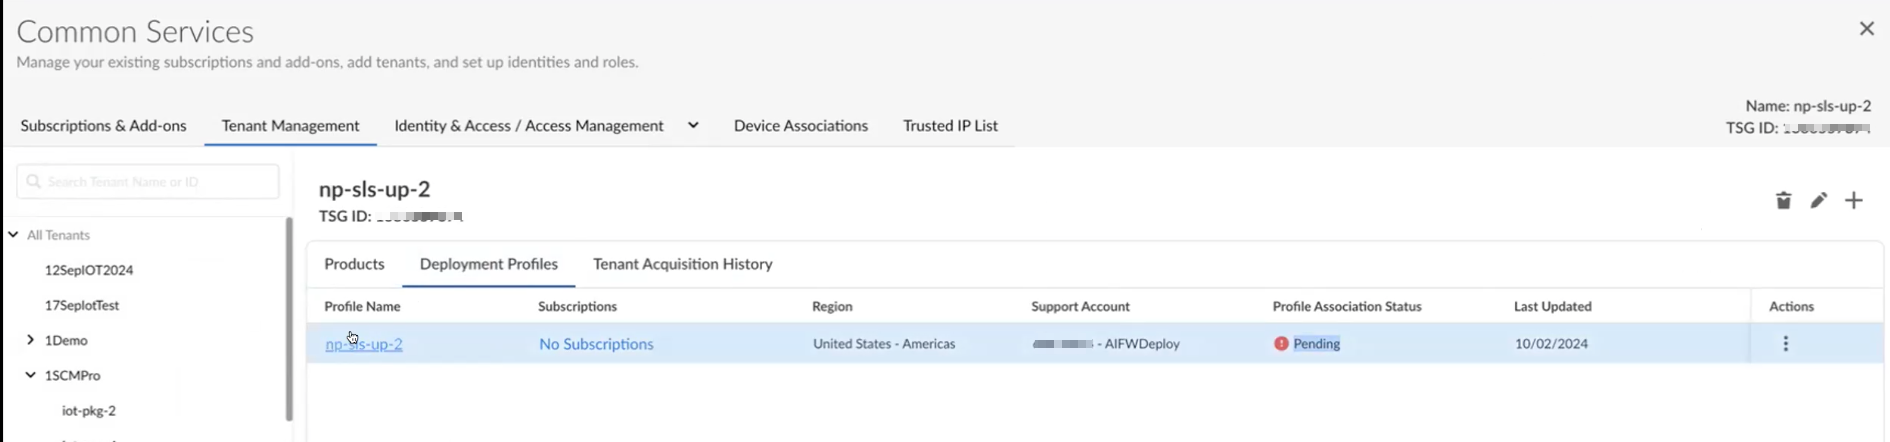Click the search magnifier icon
Screen dimensions: 1890x442
tap(34, 182)
